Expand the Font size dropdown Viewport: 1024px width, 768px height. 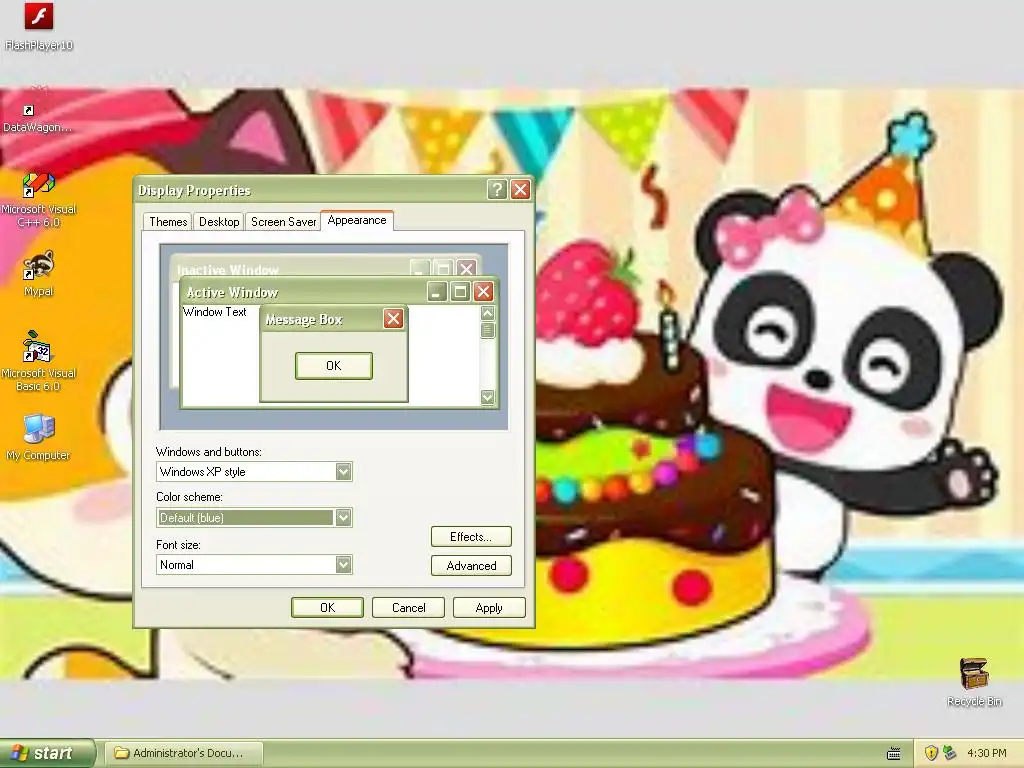point(344,564)
